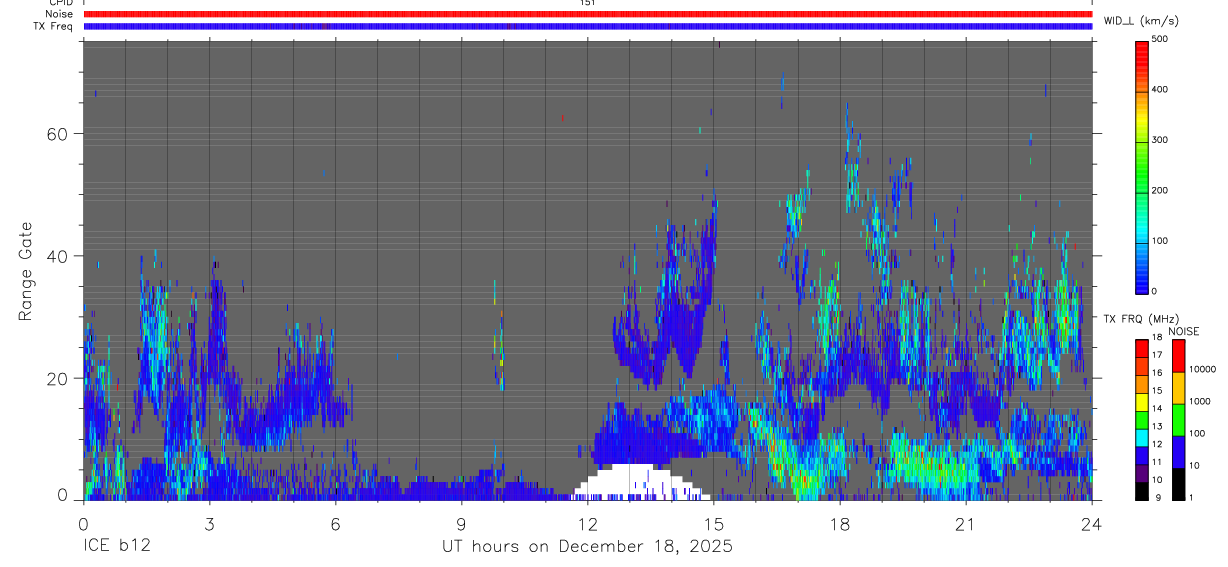1228x567 pixels.
Task: Click x-axis tick label '21'
Action: click(x=966, y=523)
